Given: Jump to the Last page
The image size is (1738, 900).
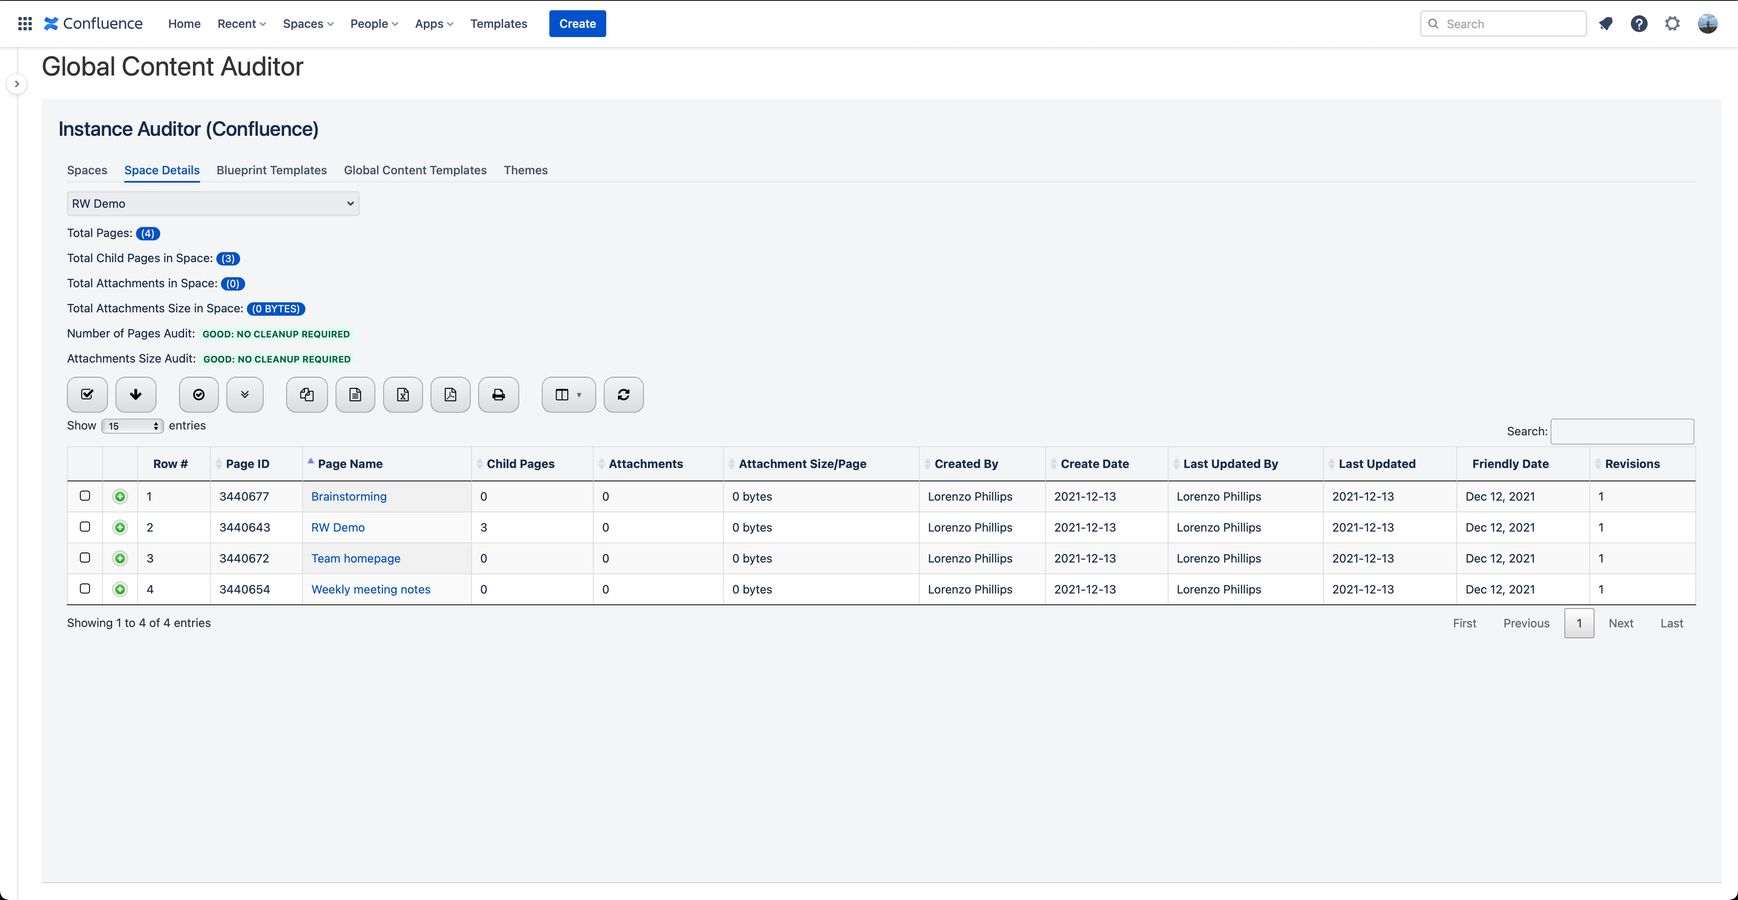Looking at the screenshot, I should pyautogui.click(x=1672, y=623).
